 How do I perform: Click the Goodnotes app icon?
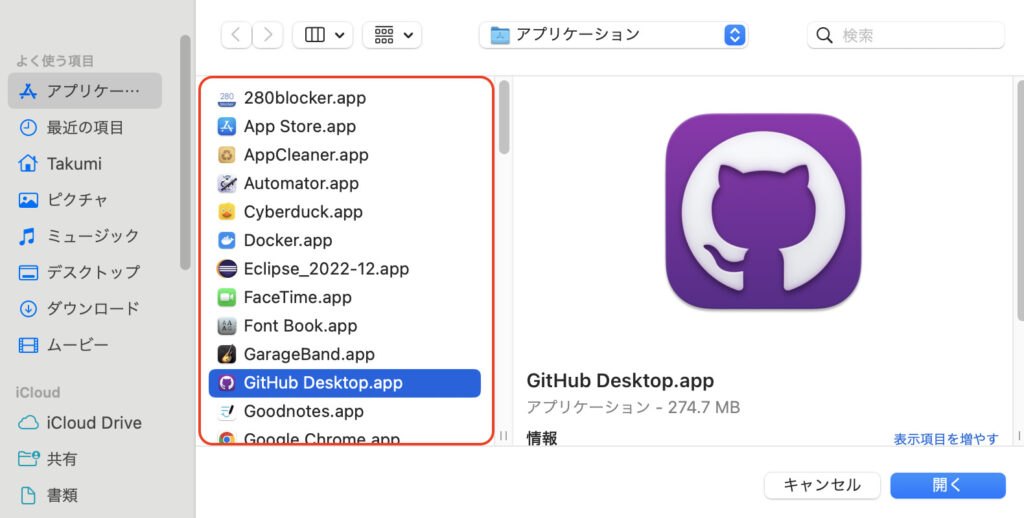(x=227, y=411)
